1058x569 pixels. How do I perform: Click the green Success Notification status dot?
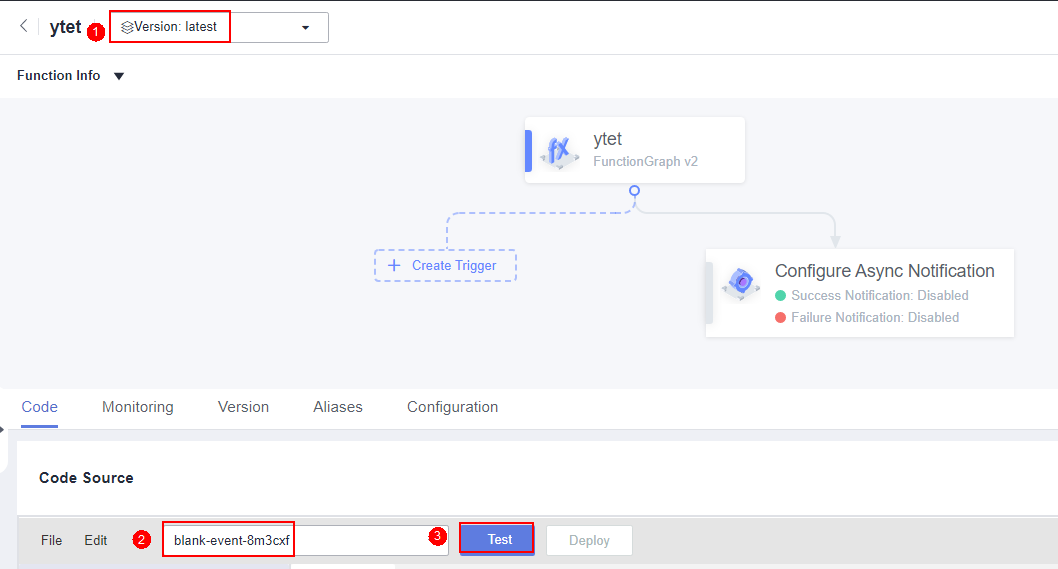click(x=781, y=296)
